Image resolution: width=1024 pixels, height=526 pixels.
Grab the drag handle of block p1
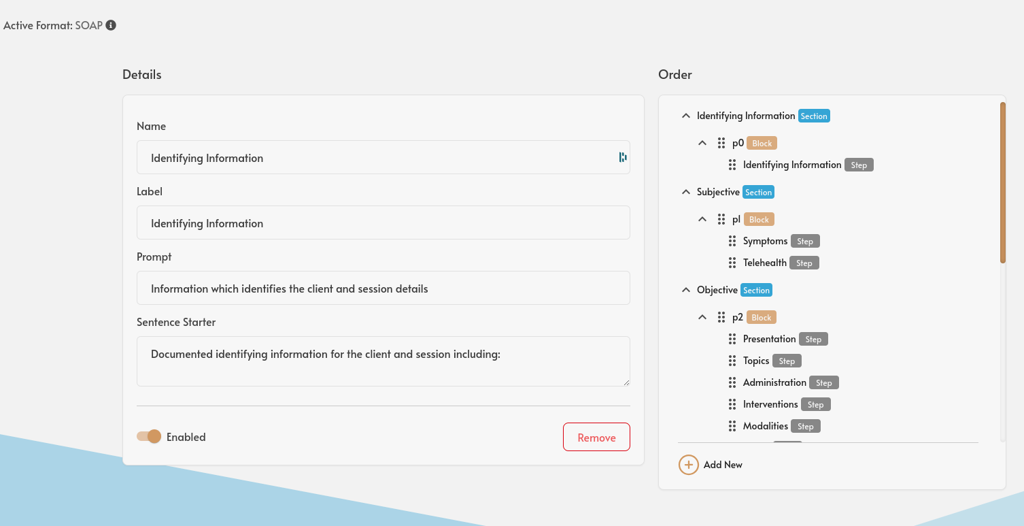pos(721,219)
